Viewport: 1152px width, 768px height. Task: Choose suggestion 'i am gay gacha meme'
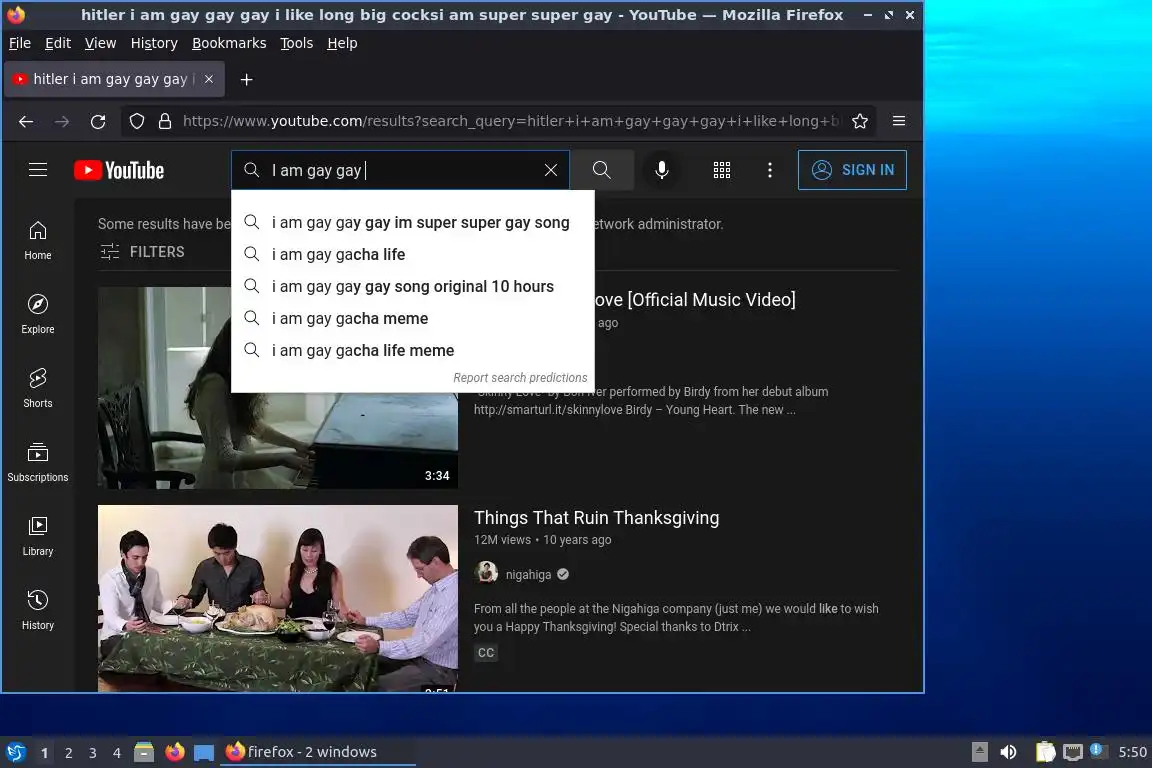click(413, 318)
